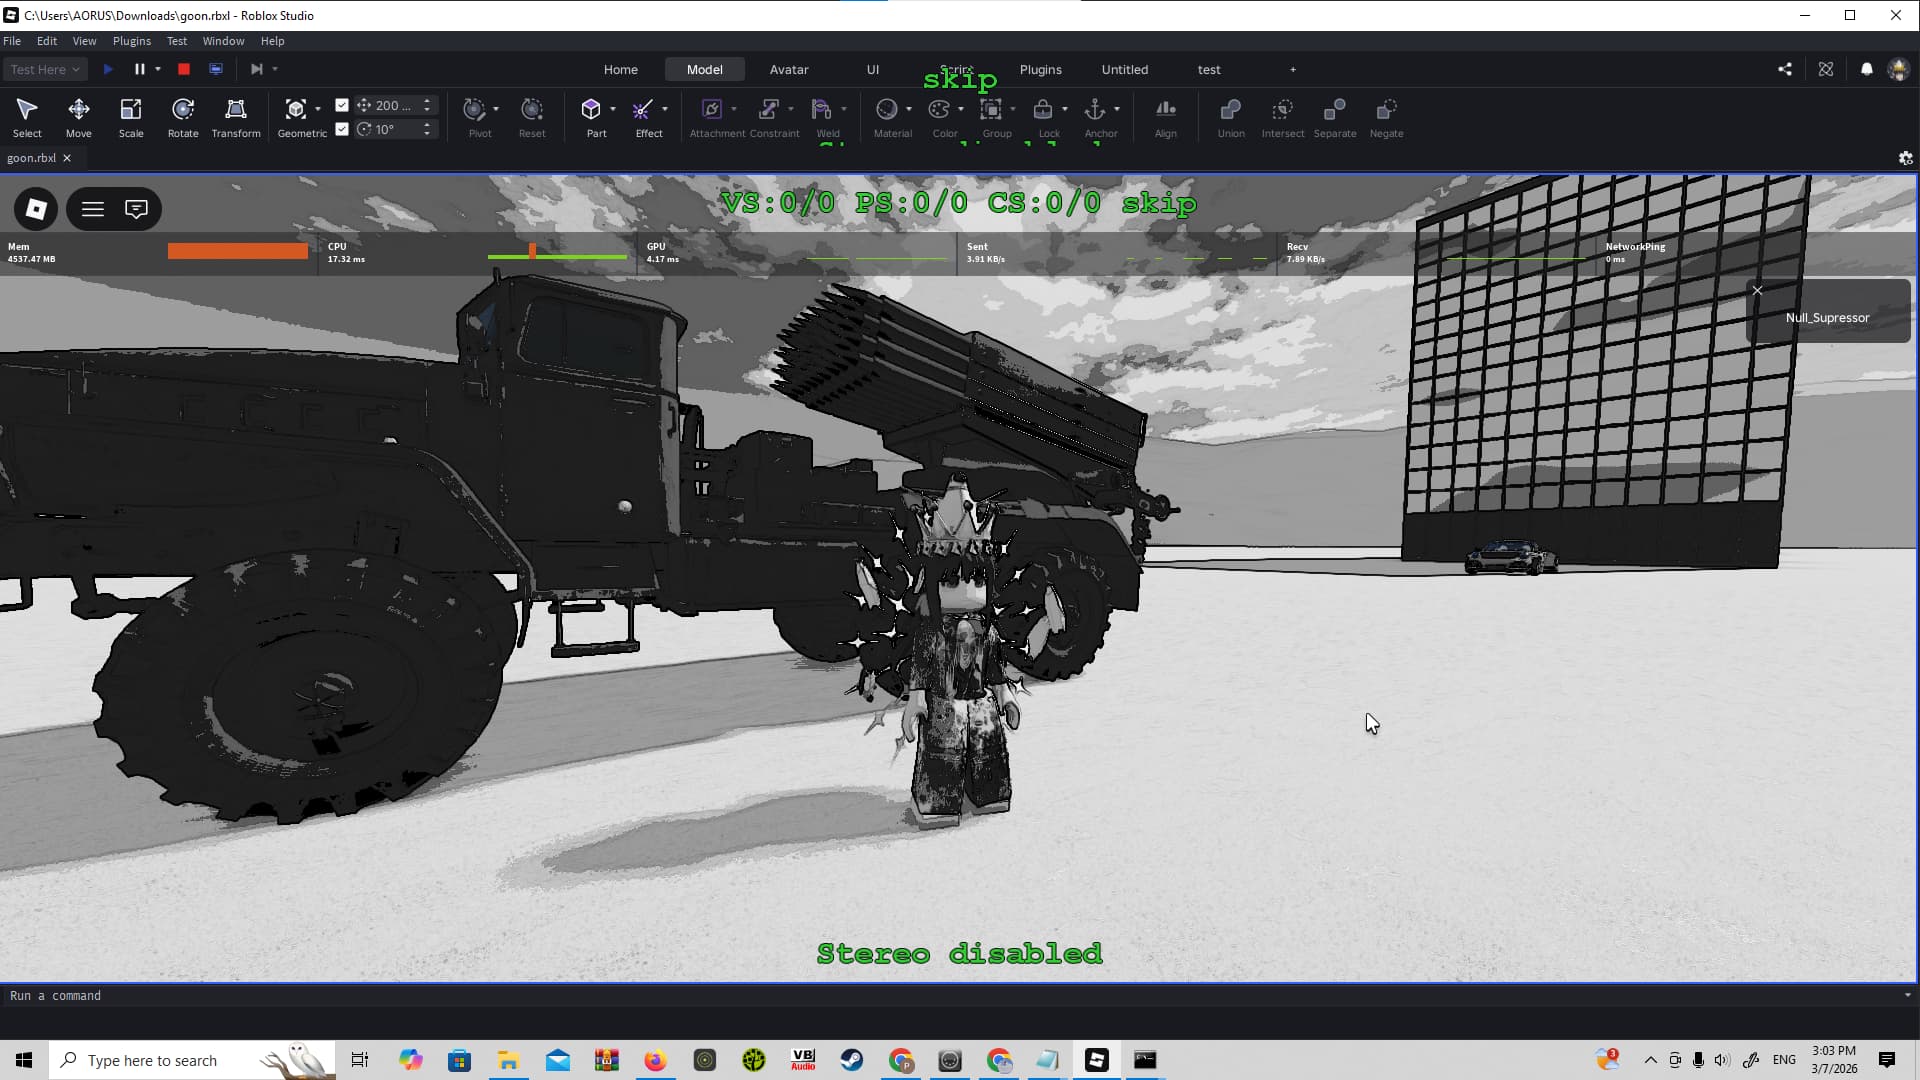Open Steam from the Windows taskbar
Screen dimensions: 1920x1080
(x=852, y=1060)
